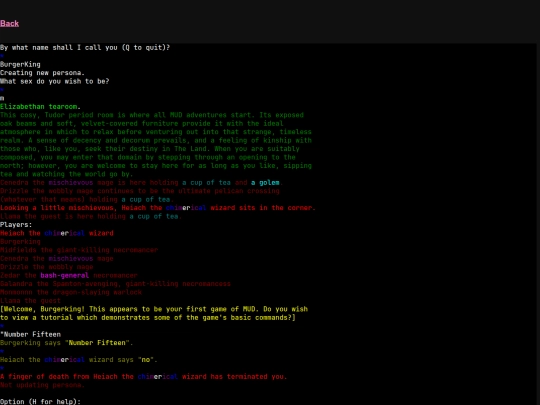Click the 'Option (H for help):' prompt
540x405 pixels.
(40, 402)
